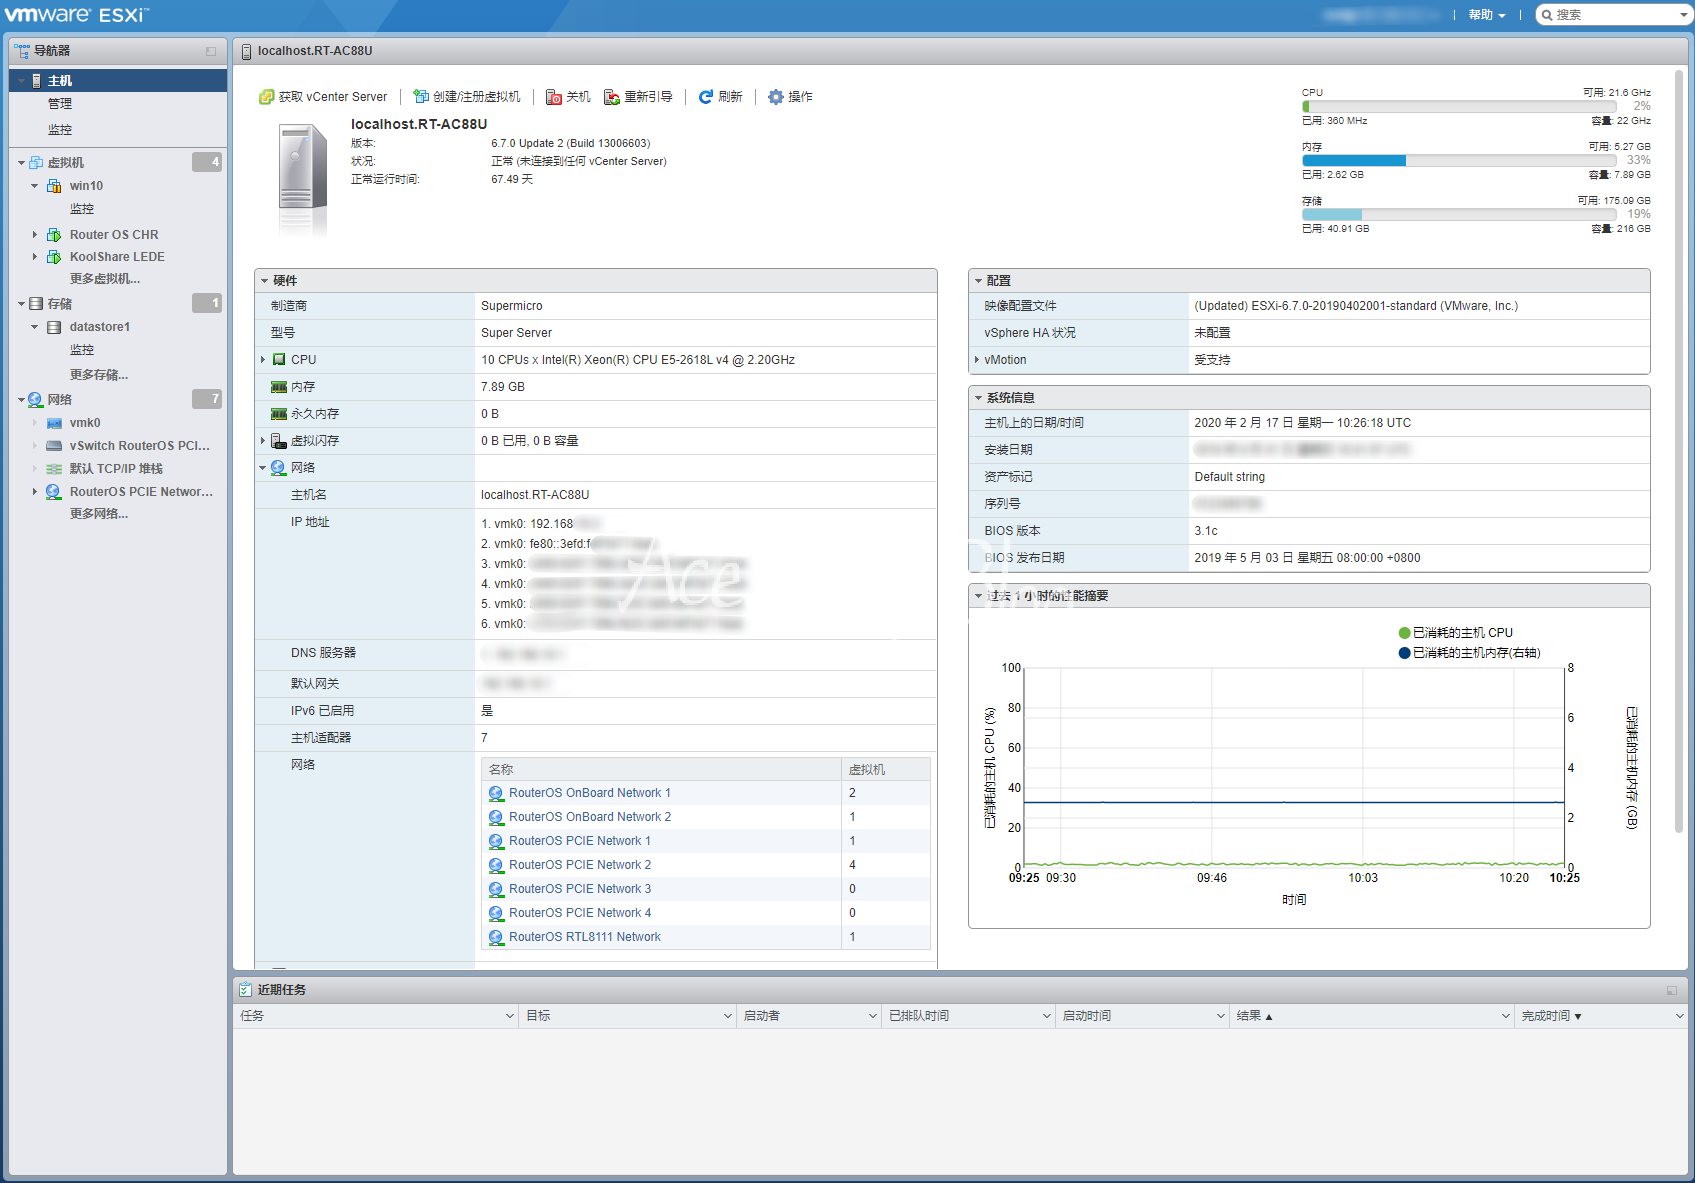
Task: Collapse the system information (系统信息) section
Action: click(978, 398)
